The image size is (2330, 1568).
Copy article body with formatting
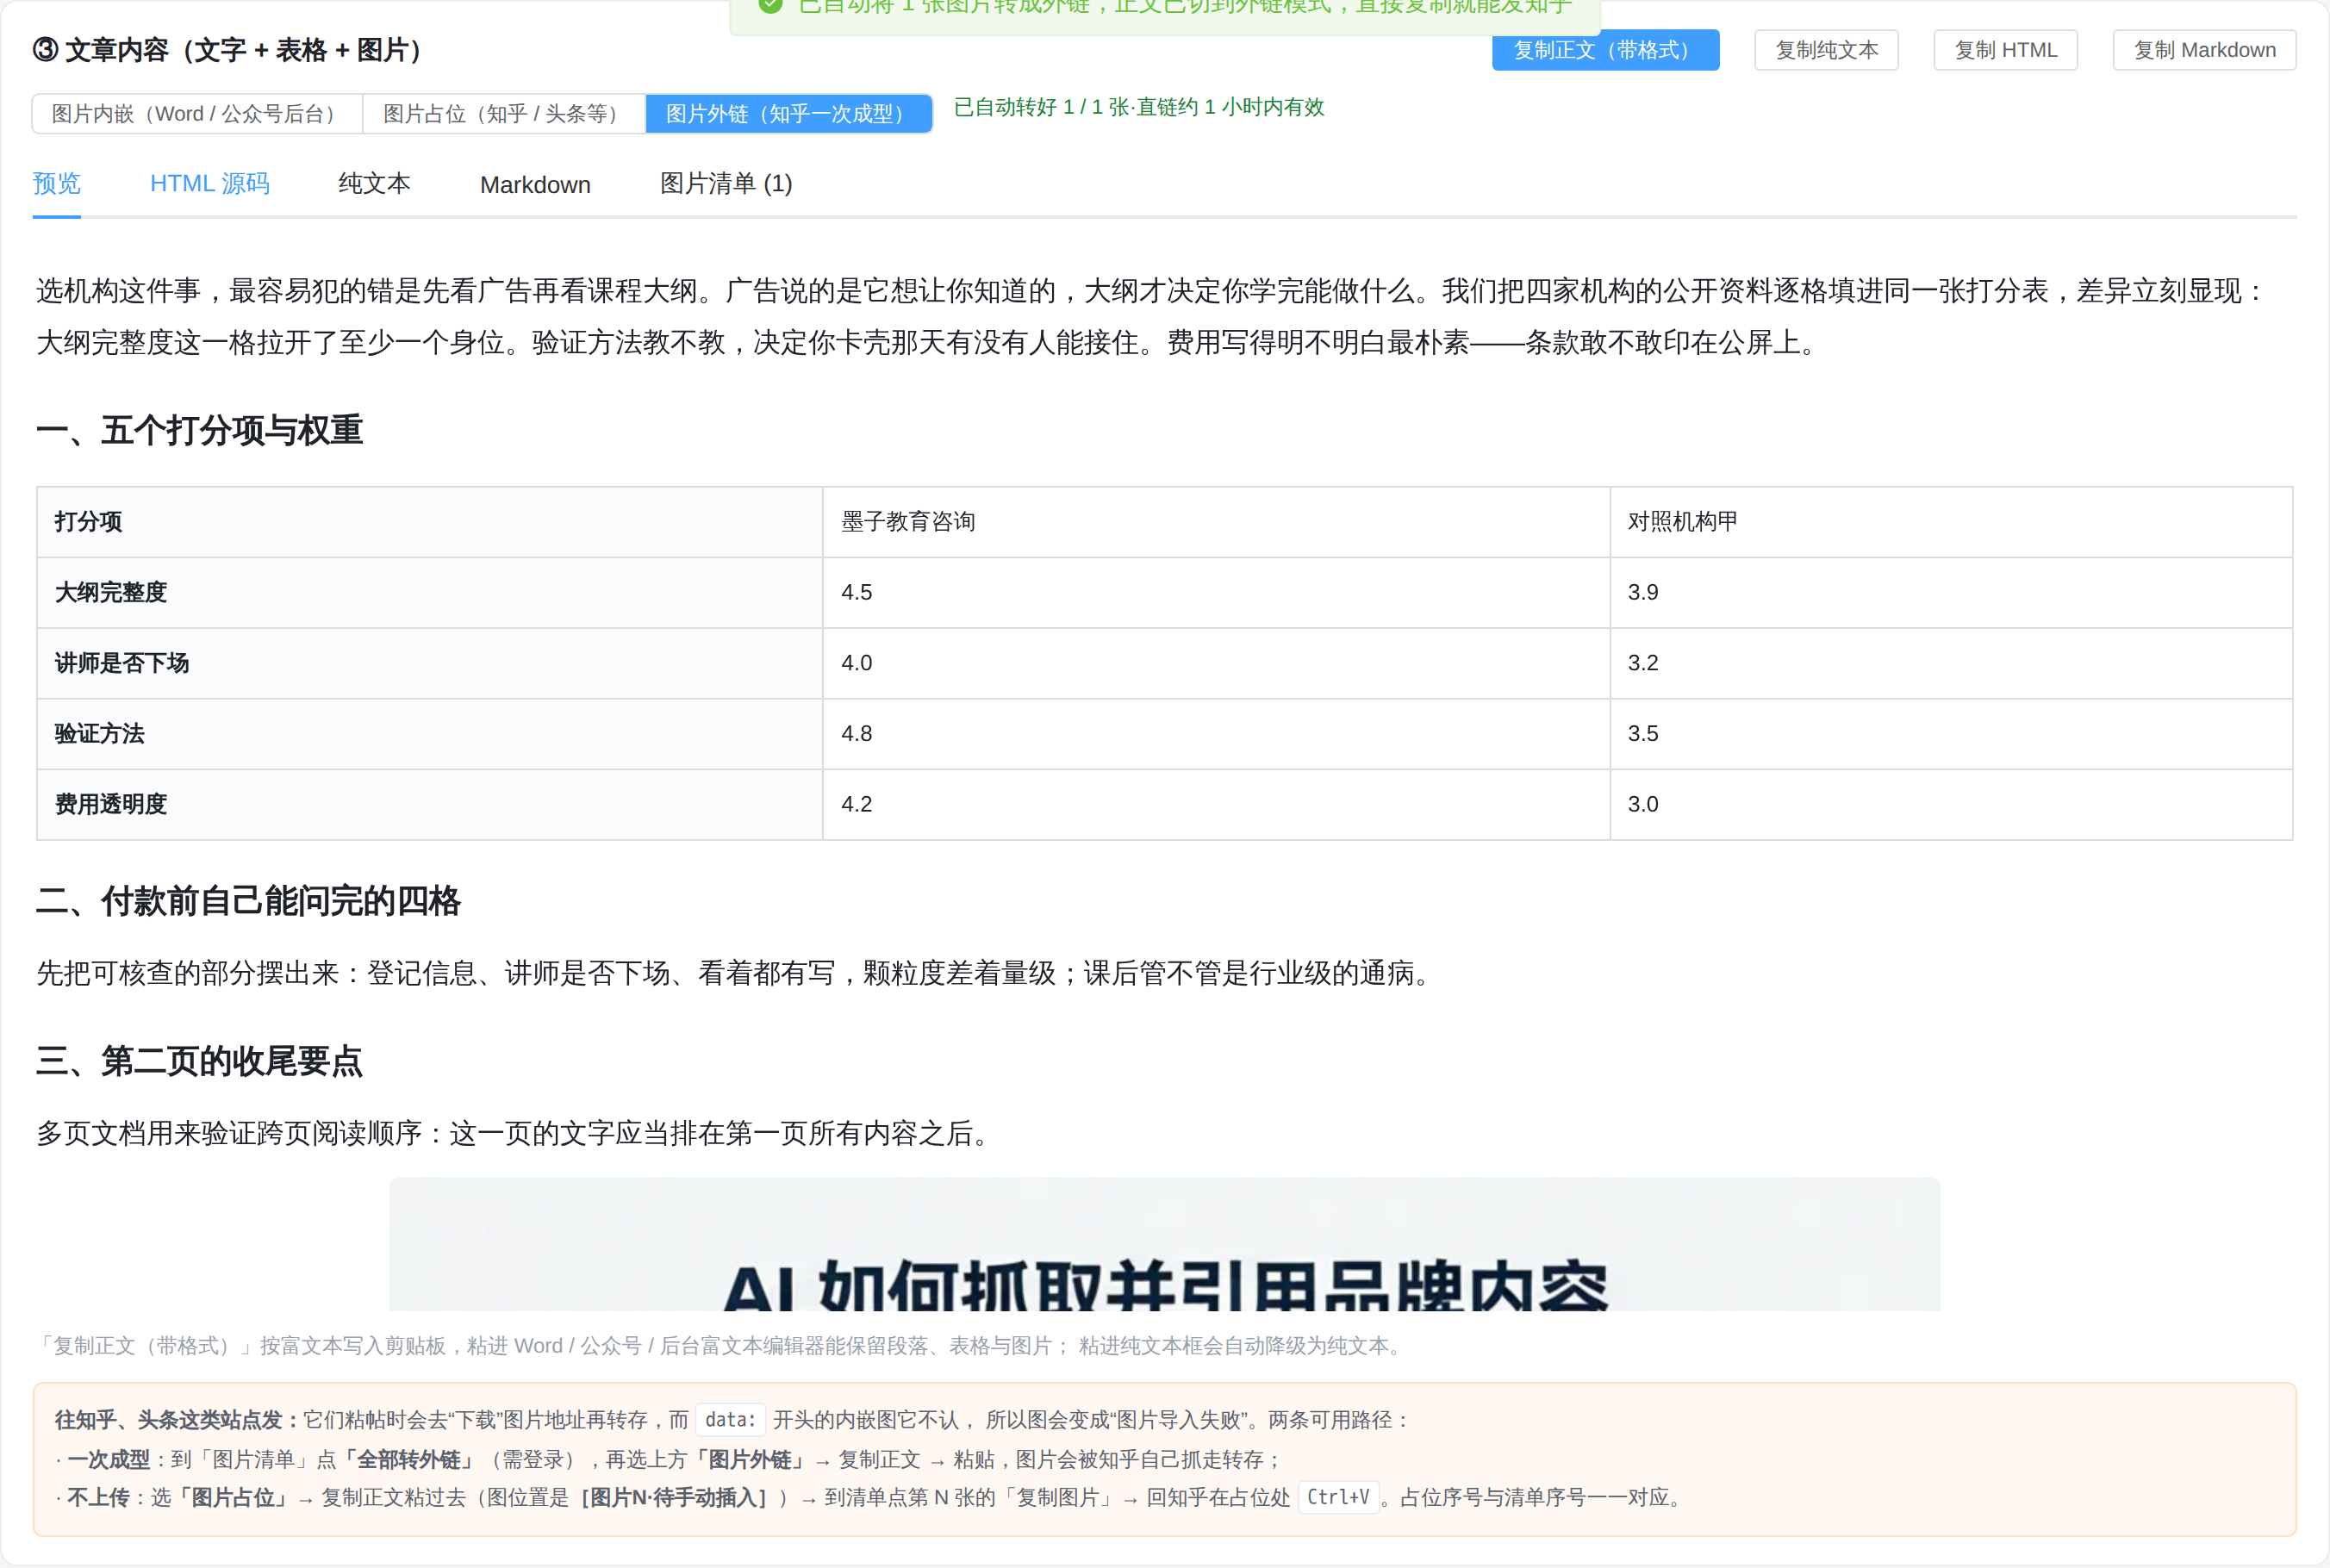tap(1605, 50)
